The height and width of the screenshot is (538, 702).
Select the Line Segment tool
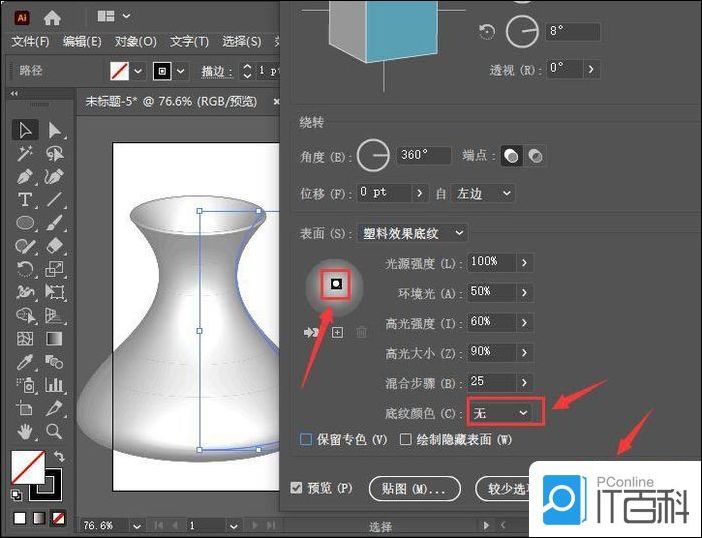point(54,200)
